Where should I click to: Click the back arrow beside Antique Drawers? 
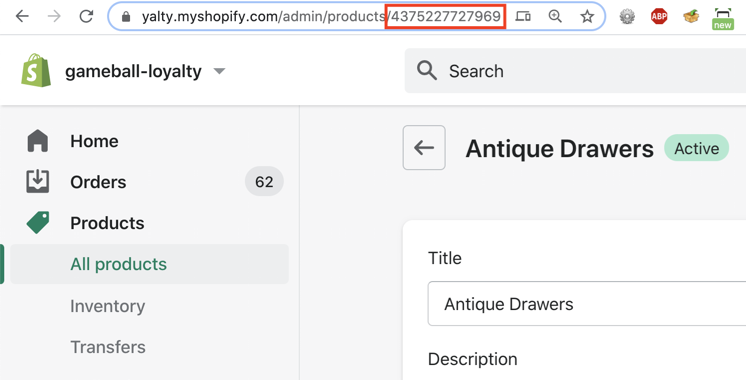point(424,148)
